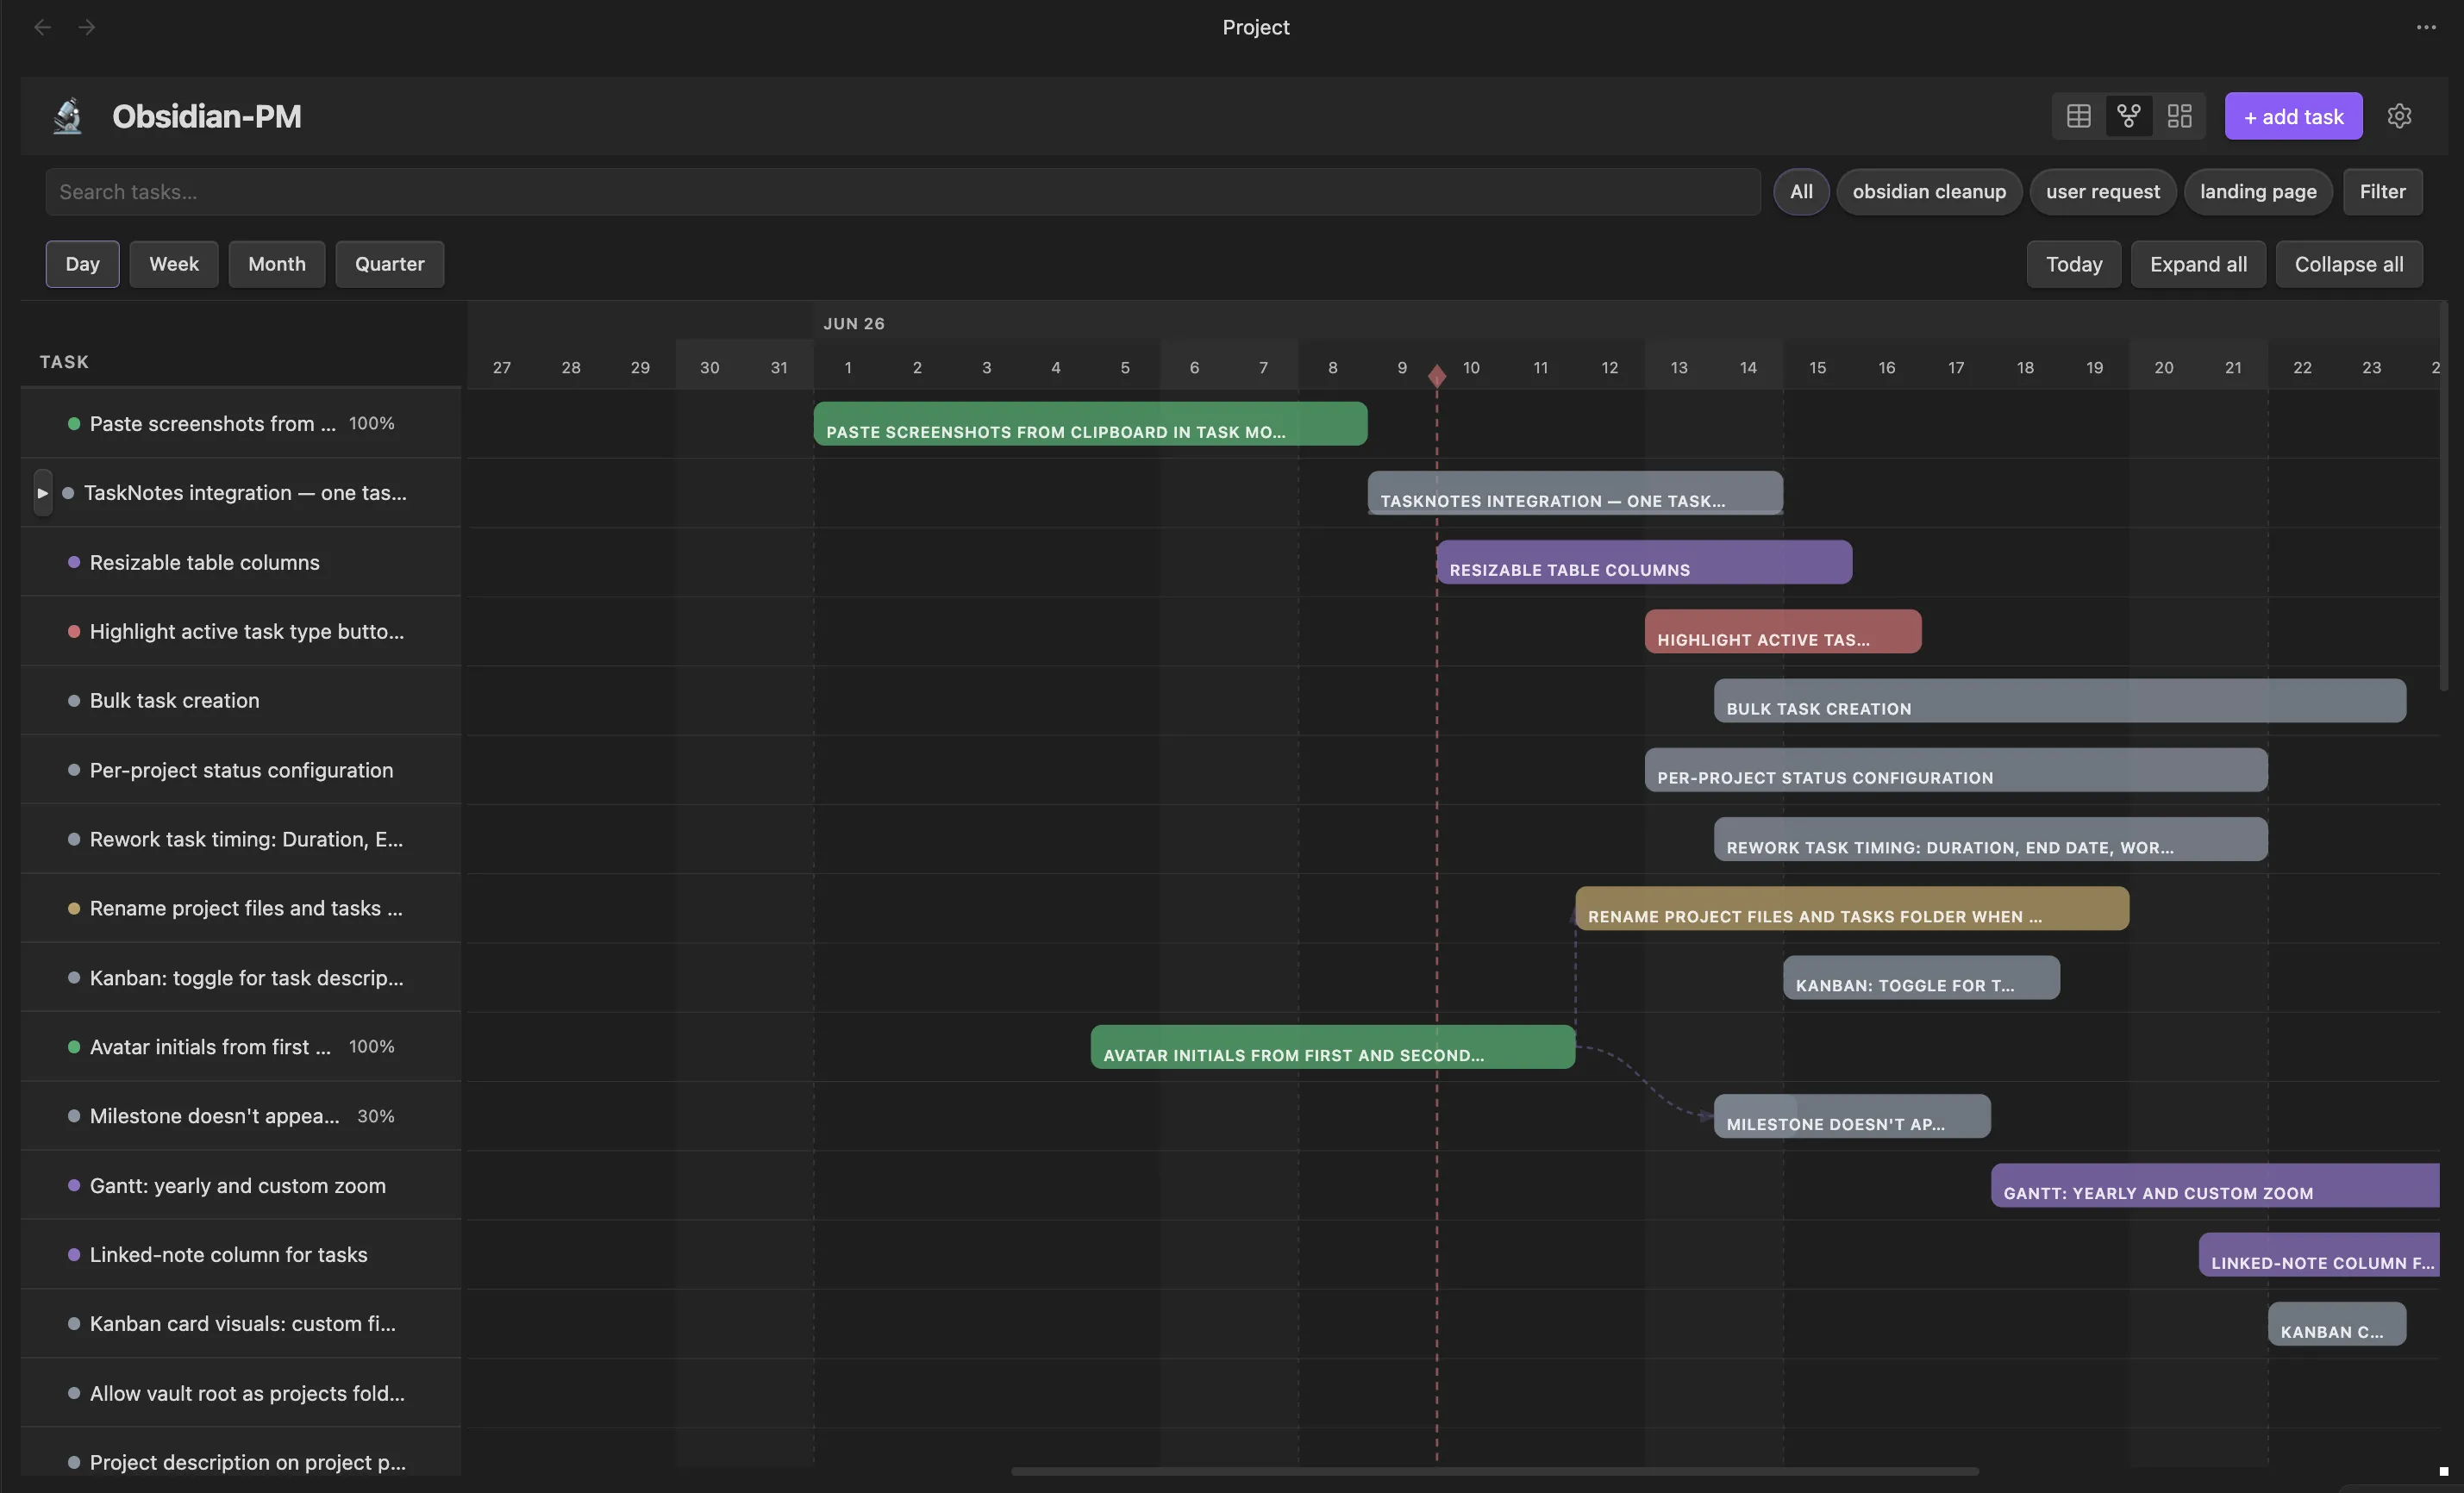Click into the Search tasks field
Screen dimensions: 2464x1493
(903, 191)
